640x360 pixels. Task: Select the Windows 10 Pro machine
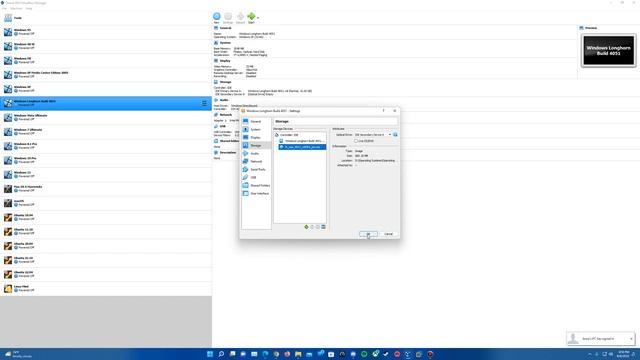pyautogui.click(x=106, y=160)
